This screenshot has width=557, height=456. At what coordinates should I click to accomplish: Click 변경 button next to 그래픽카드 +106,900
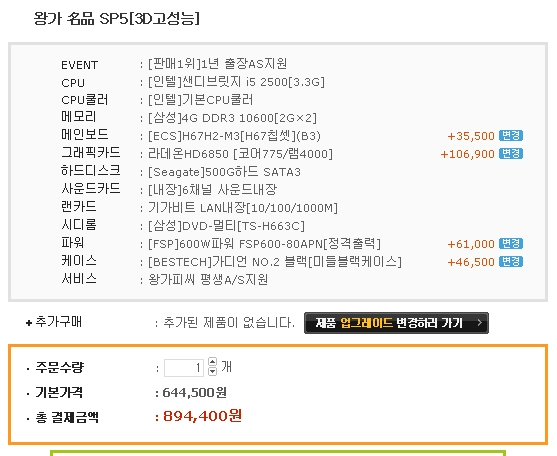coord(510,154)
